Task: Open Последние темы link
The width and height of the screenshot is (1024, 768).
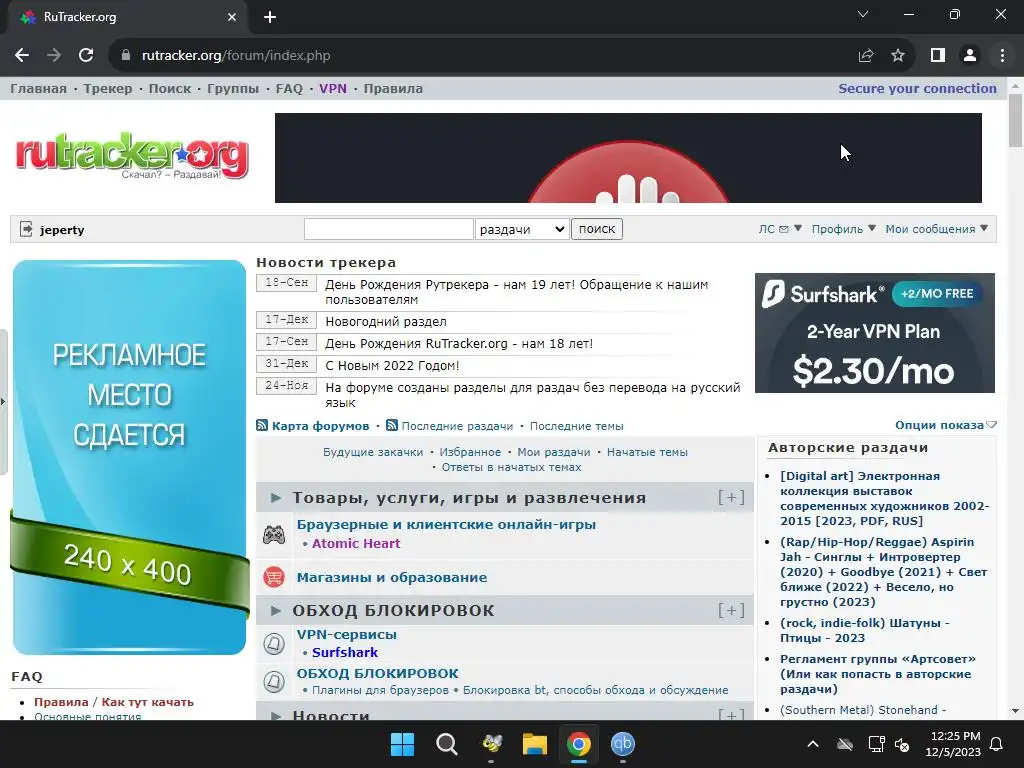Action: [577, 426]
